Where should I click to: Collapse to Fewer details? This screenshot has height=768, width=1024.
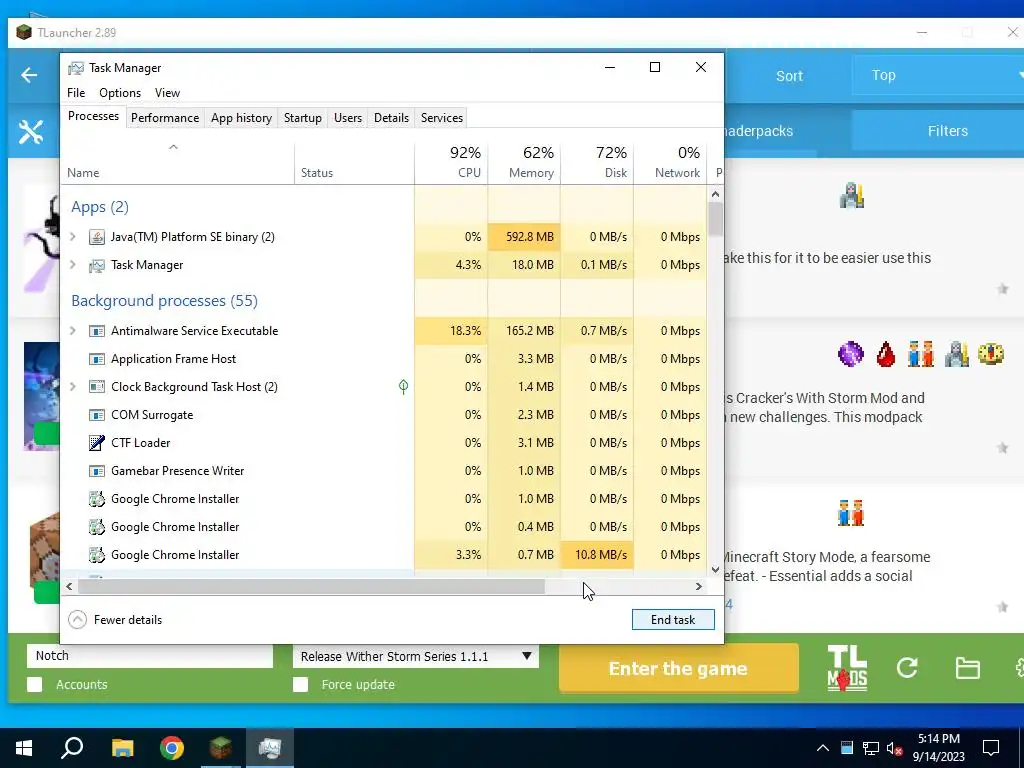[115, 620]
